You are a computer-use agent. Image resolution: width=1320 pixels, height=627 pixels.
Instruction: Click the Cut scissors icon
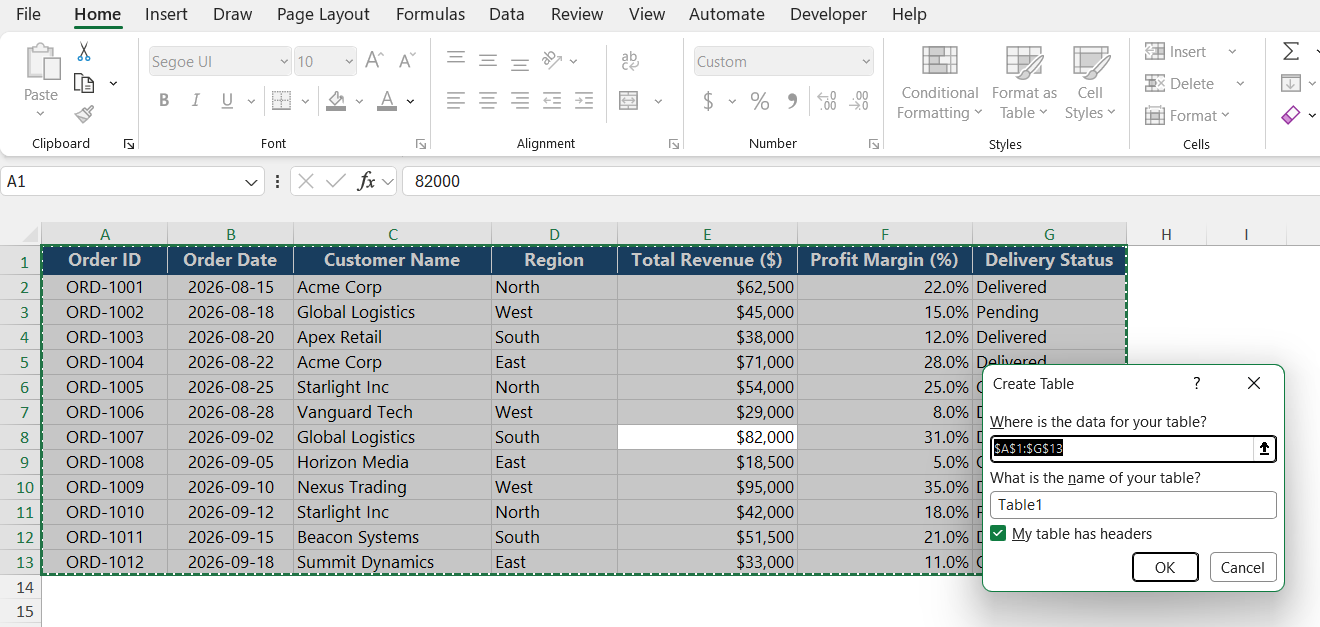coord(84,52)
